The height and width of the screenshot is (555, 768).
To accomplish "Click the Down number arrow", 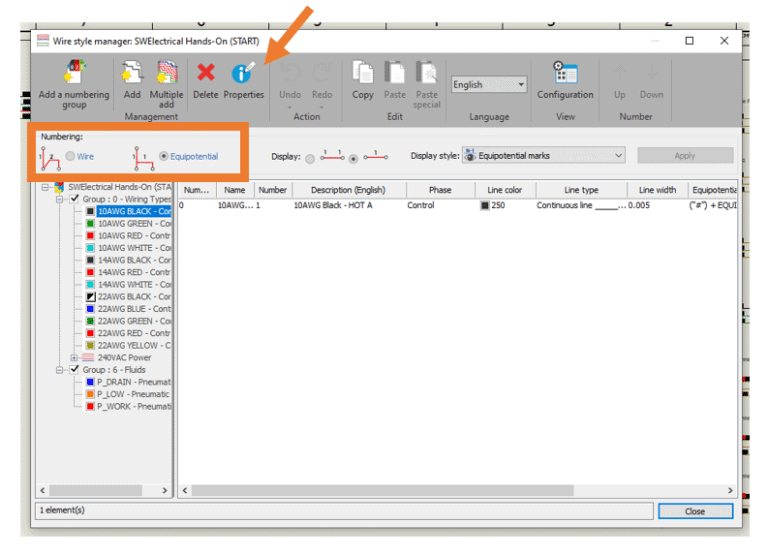I will click(x=651, y=73).
